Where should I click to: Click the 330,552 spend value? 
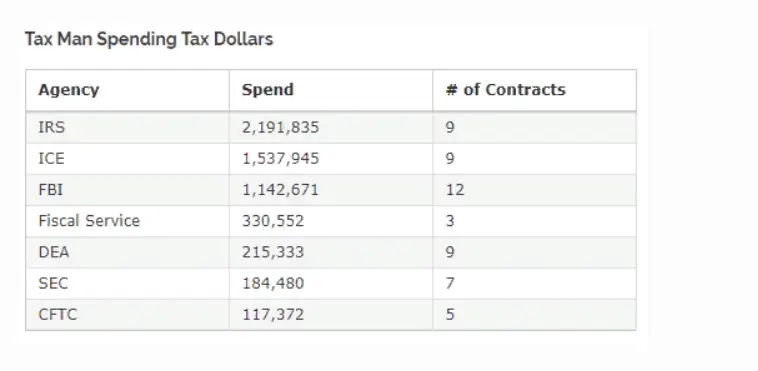(273, 221)
